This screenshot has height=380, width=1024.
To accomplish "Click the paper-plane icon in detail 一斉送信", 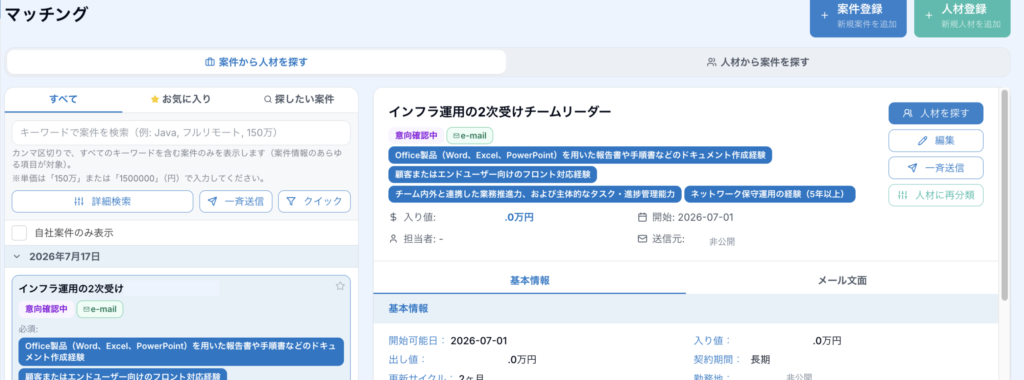I will 912,168.
